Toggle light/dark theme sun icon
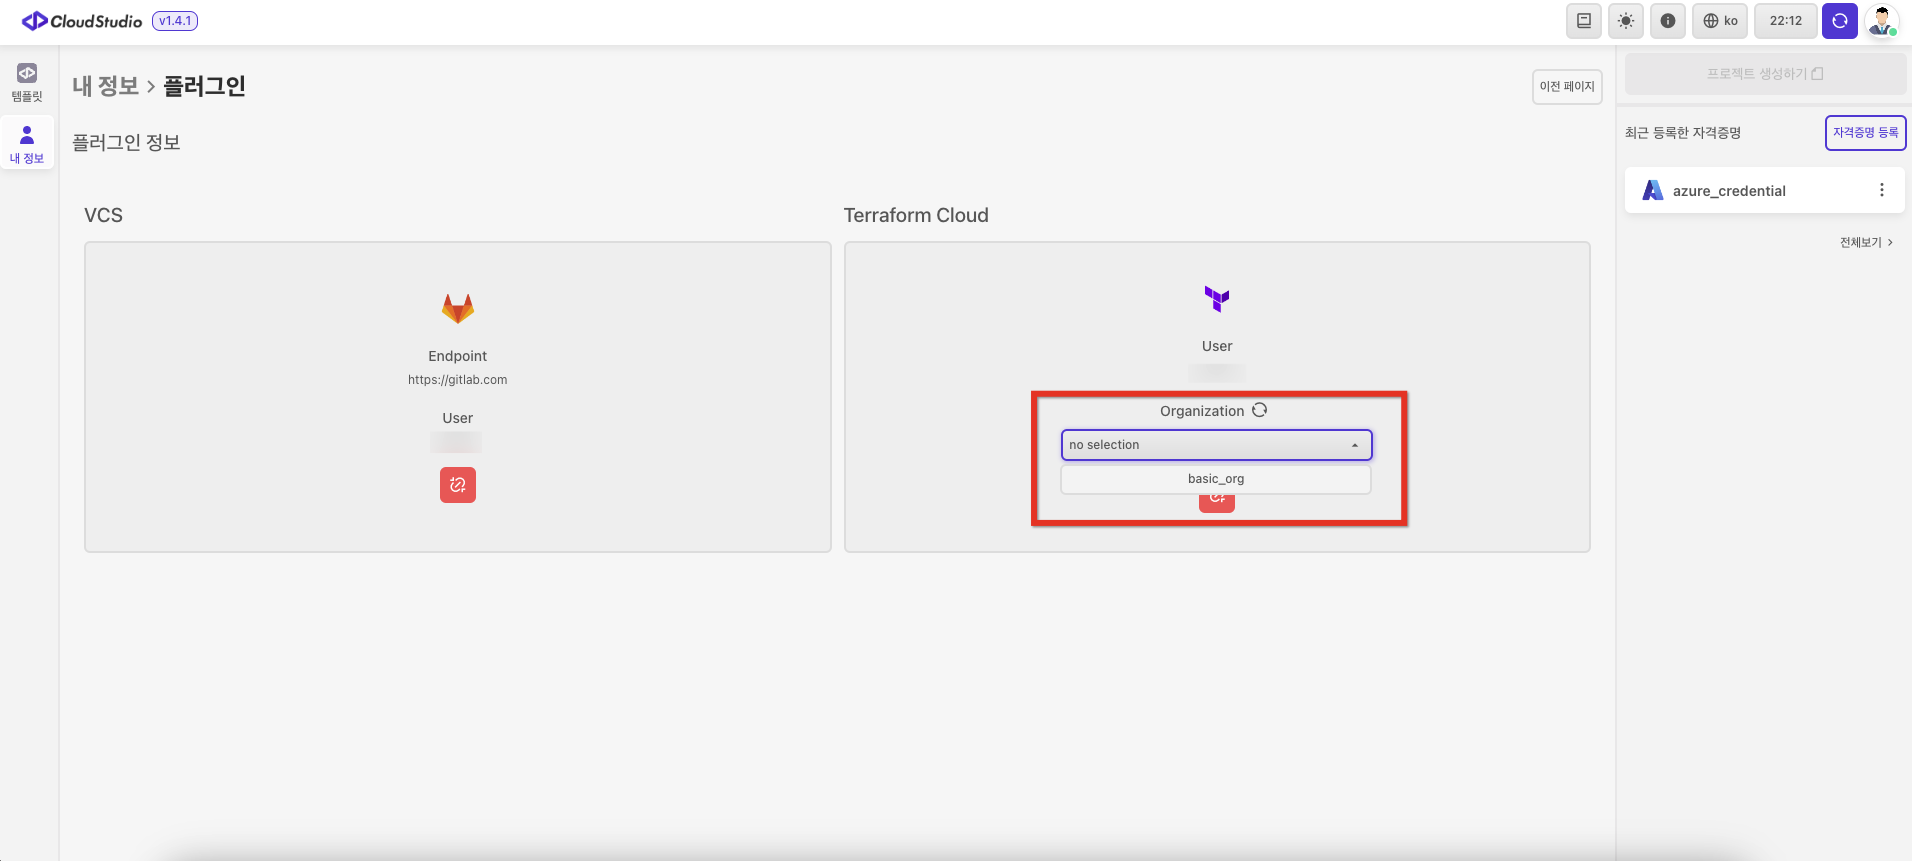The height and width of the screenshot is (861, 1912). [1626, 21]
